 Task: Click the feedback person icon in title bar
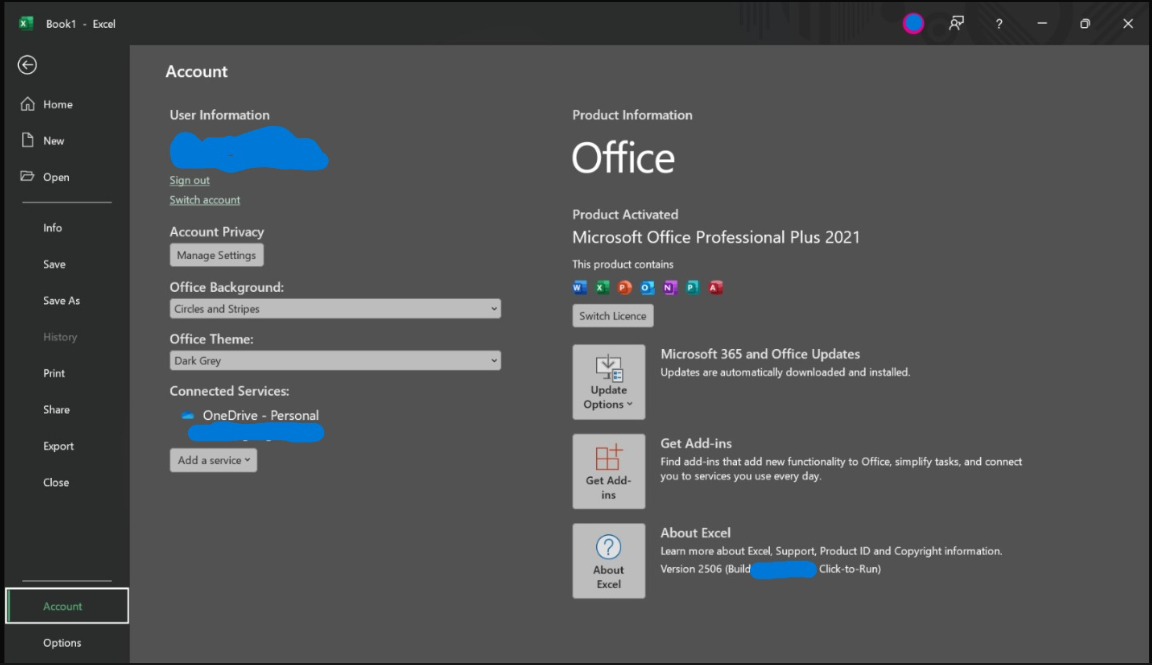coord(956,24)
